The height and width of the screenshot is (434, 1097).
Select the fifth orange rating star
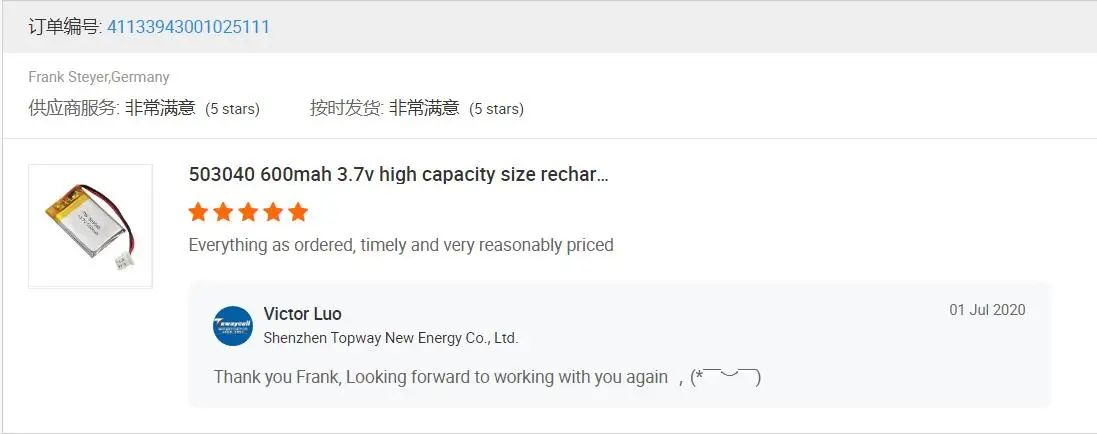[x=298, y=212]
